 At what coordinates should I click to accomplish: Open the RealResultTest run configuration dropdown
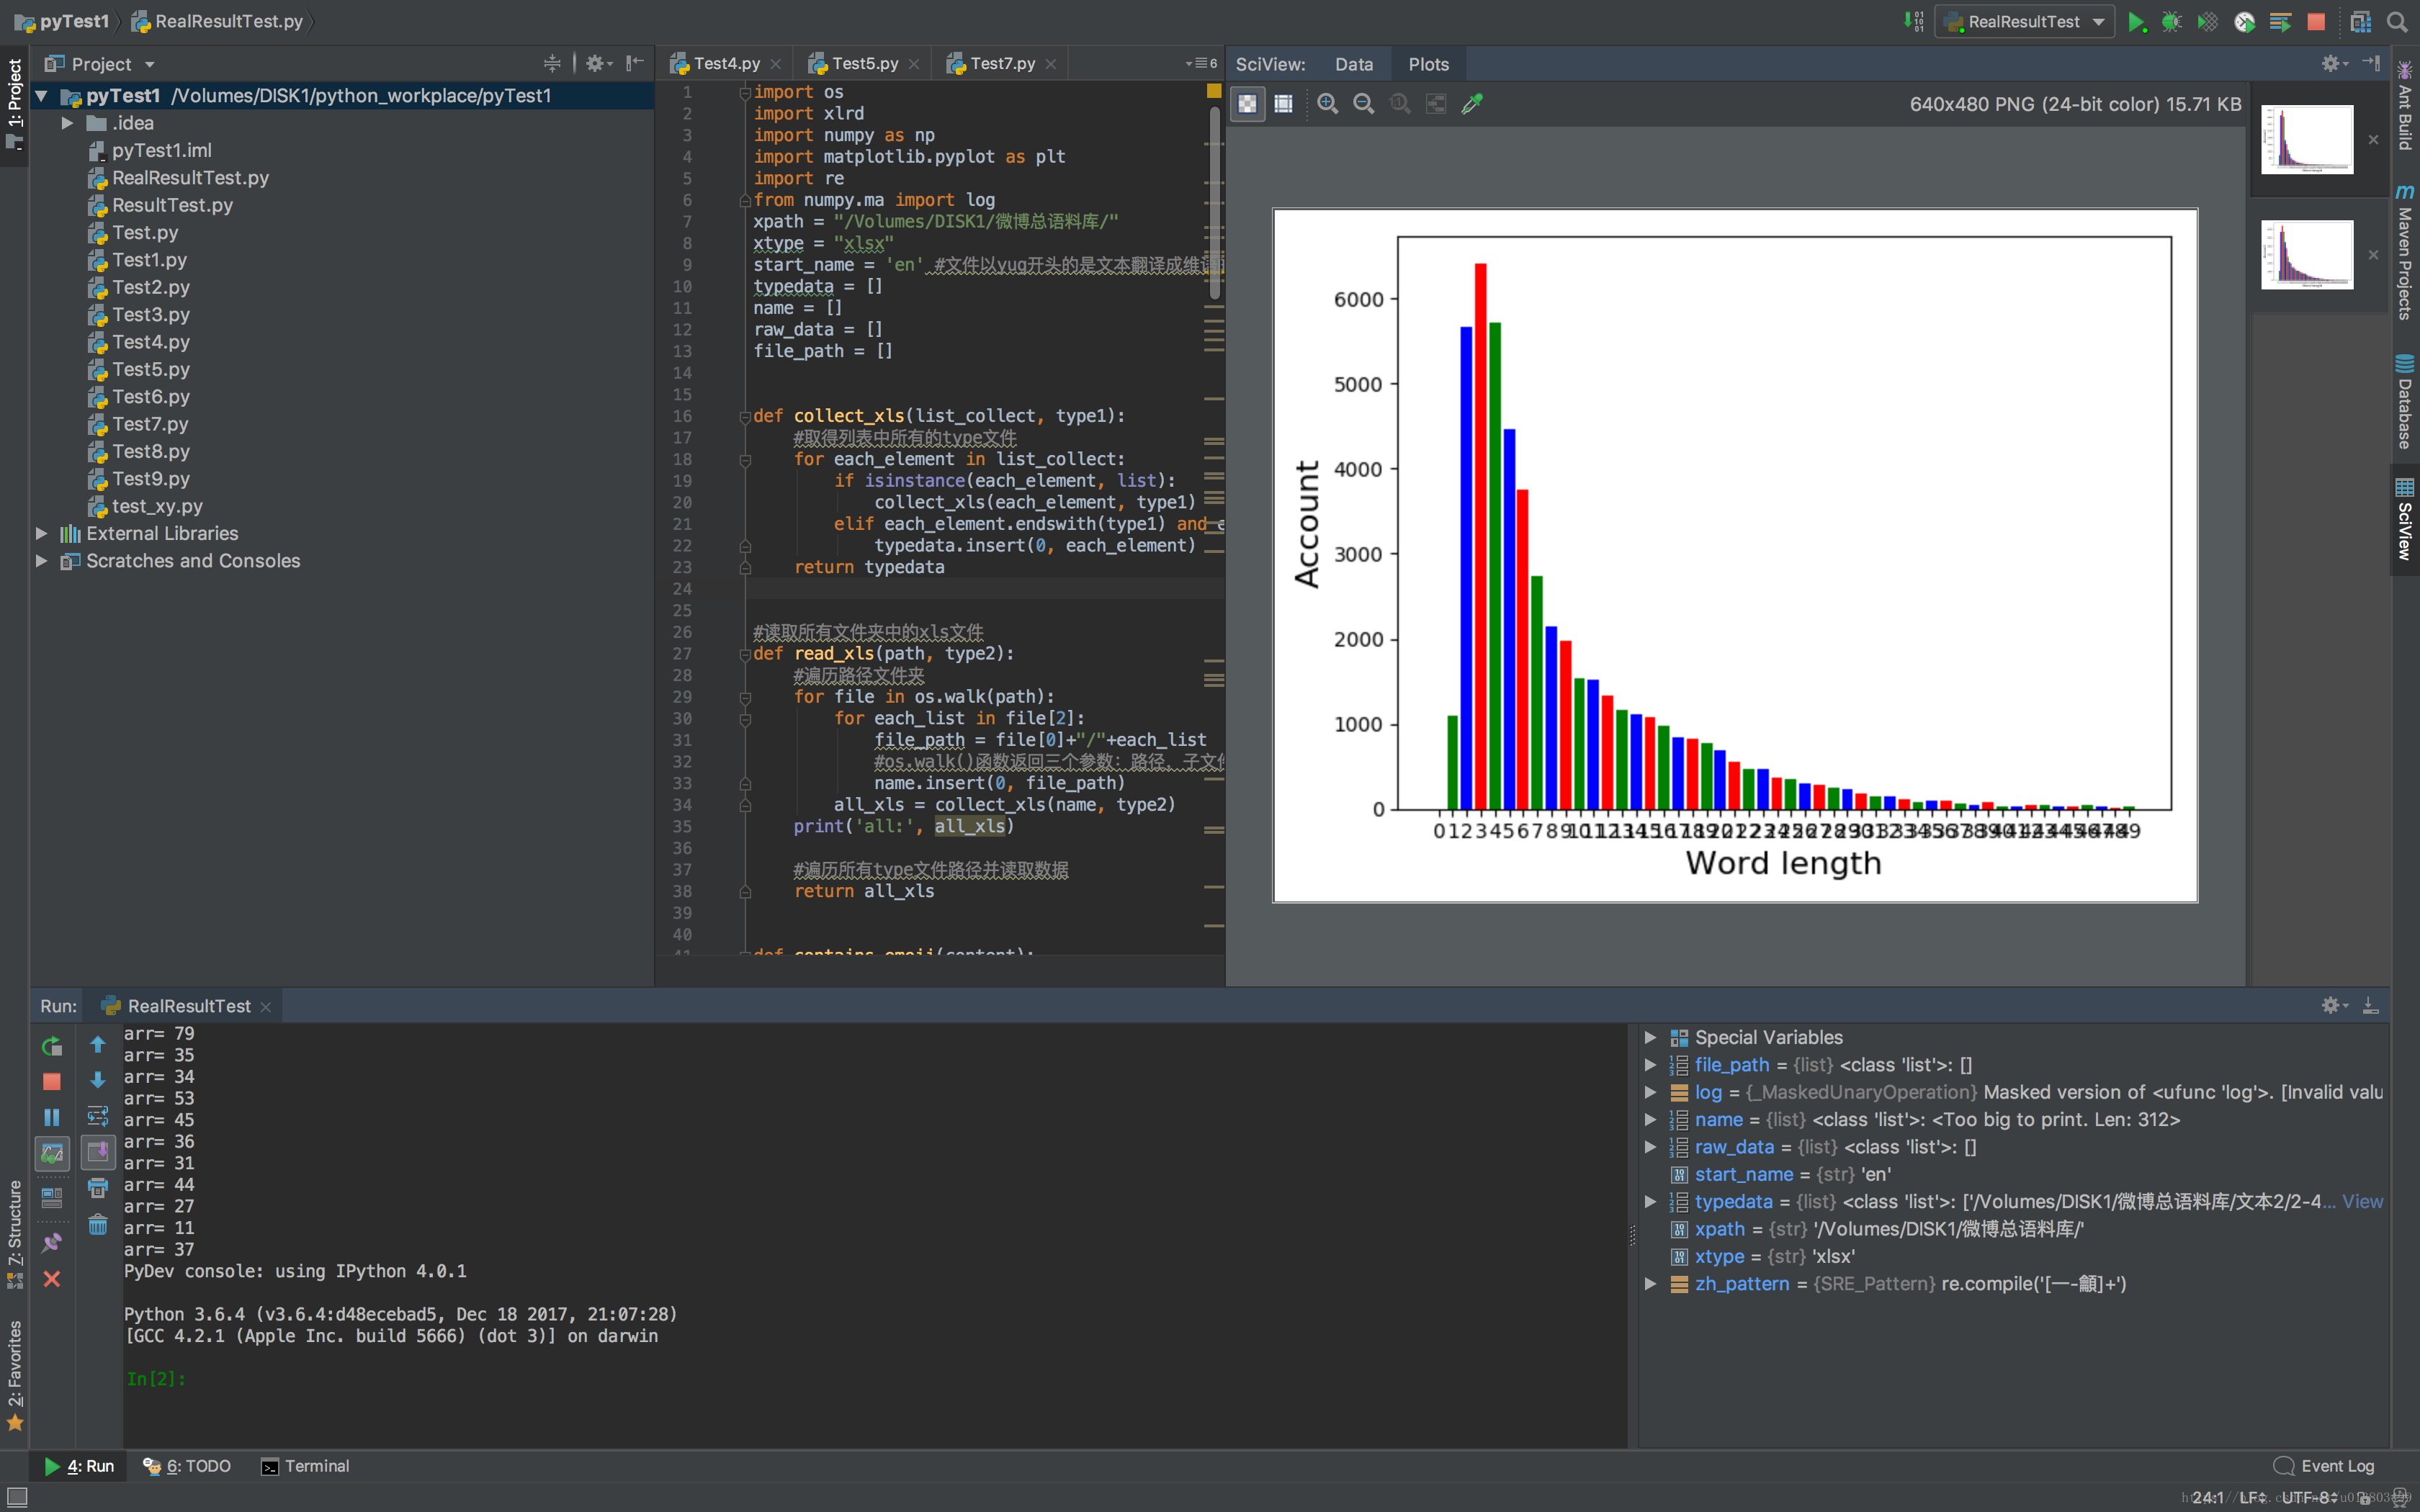click(x=2024, y=22)
